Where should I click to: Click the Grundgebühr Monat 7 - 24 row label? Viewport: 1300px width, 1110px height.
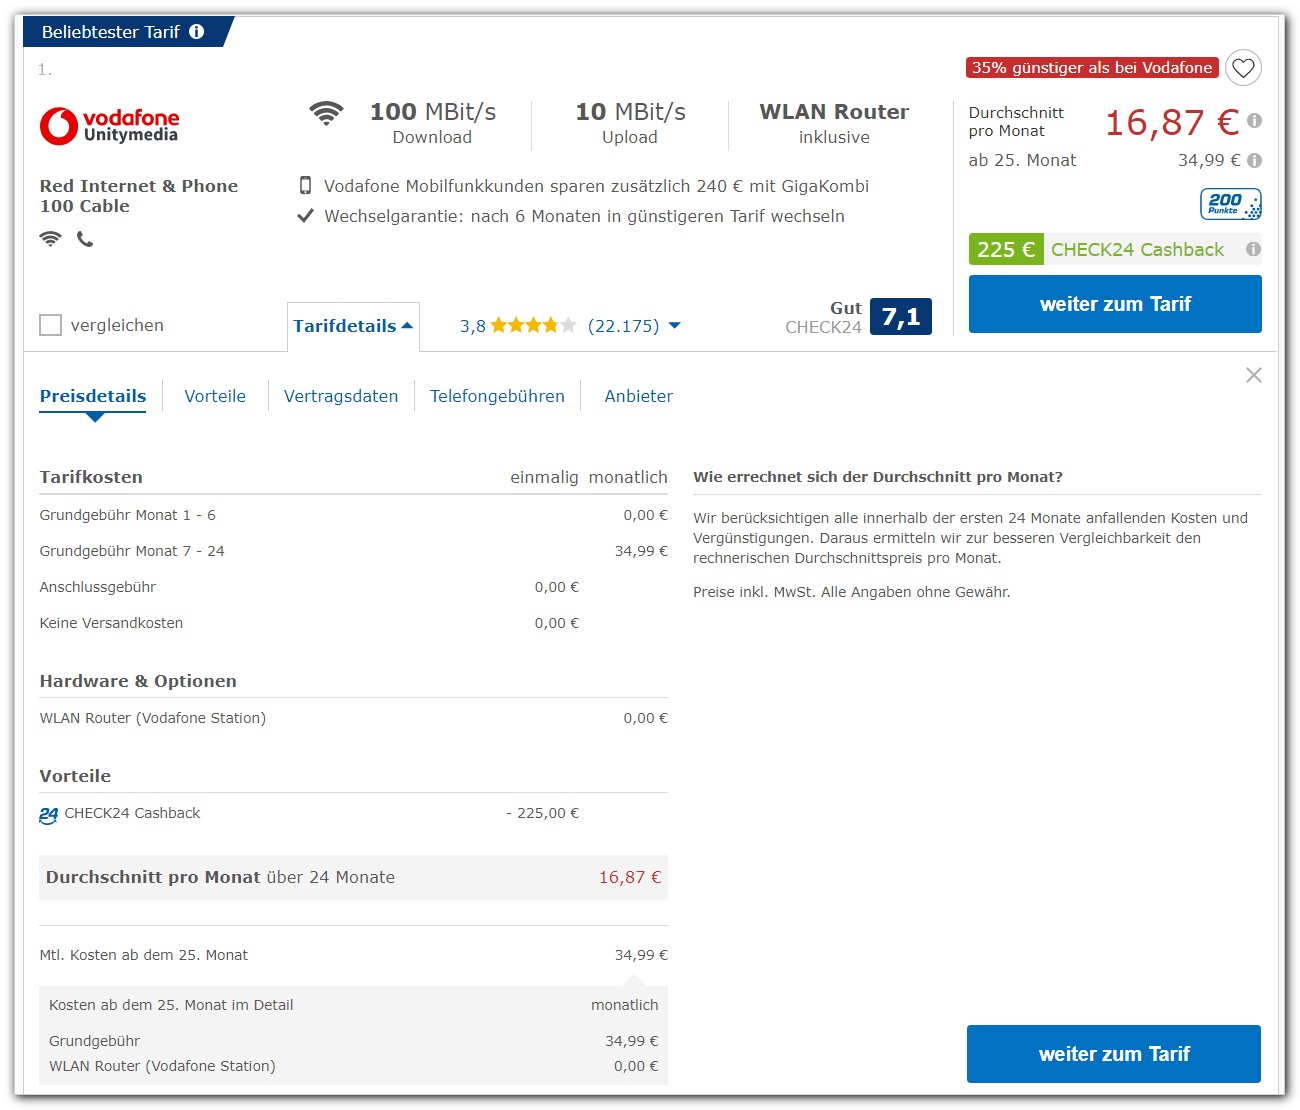tap(132, 551)
